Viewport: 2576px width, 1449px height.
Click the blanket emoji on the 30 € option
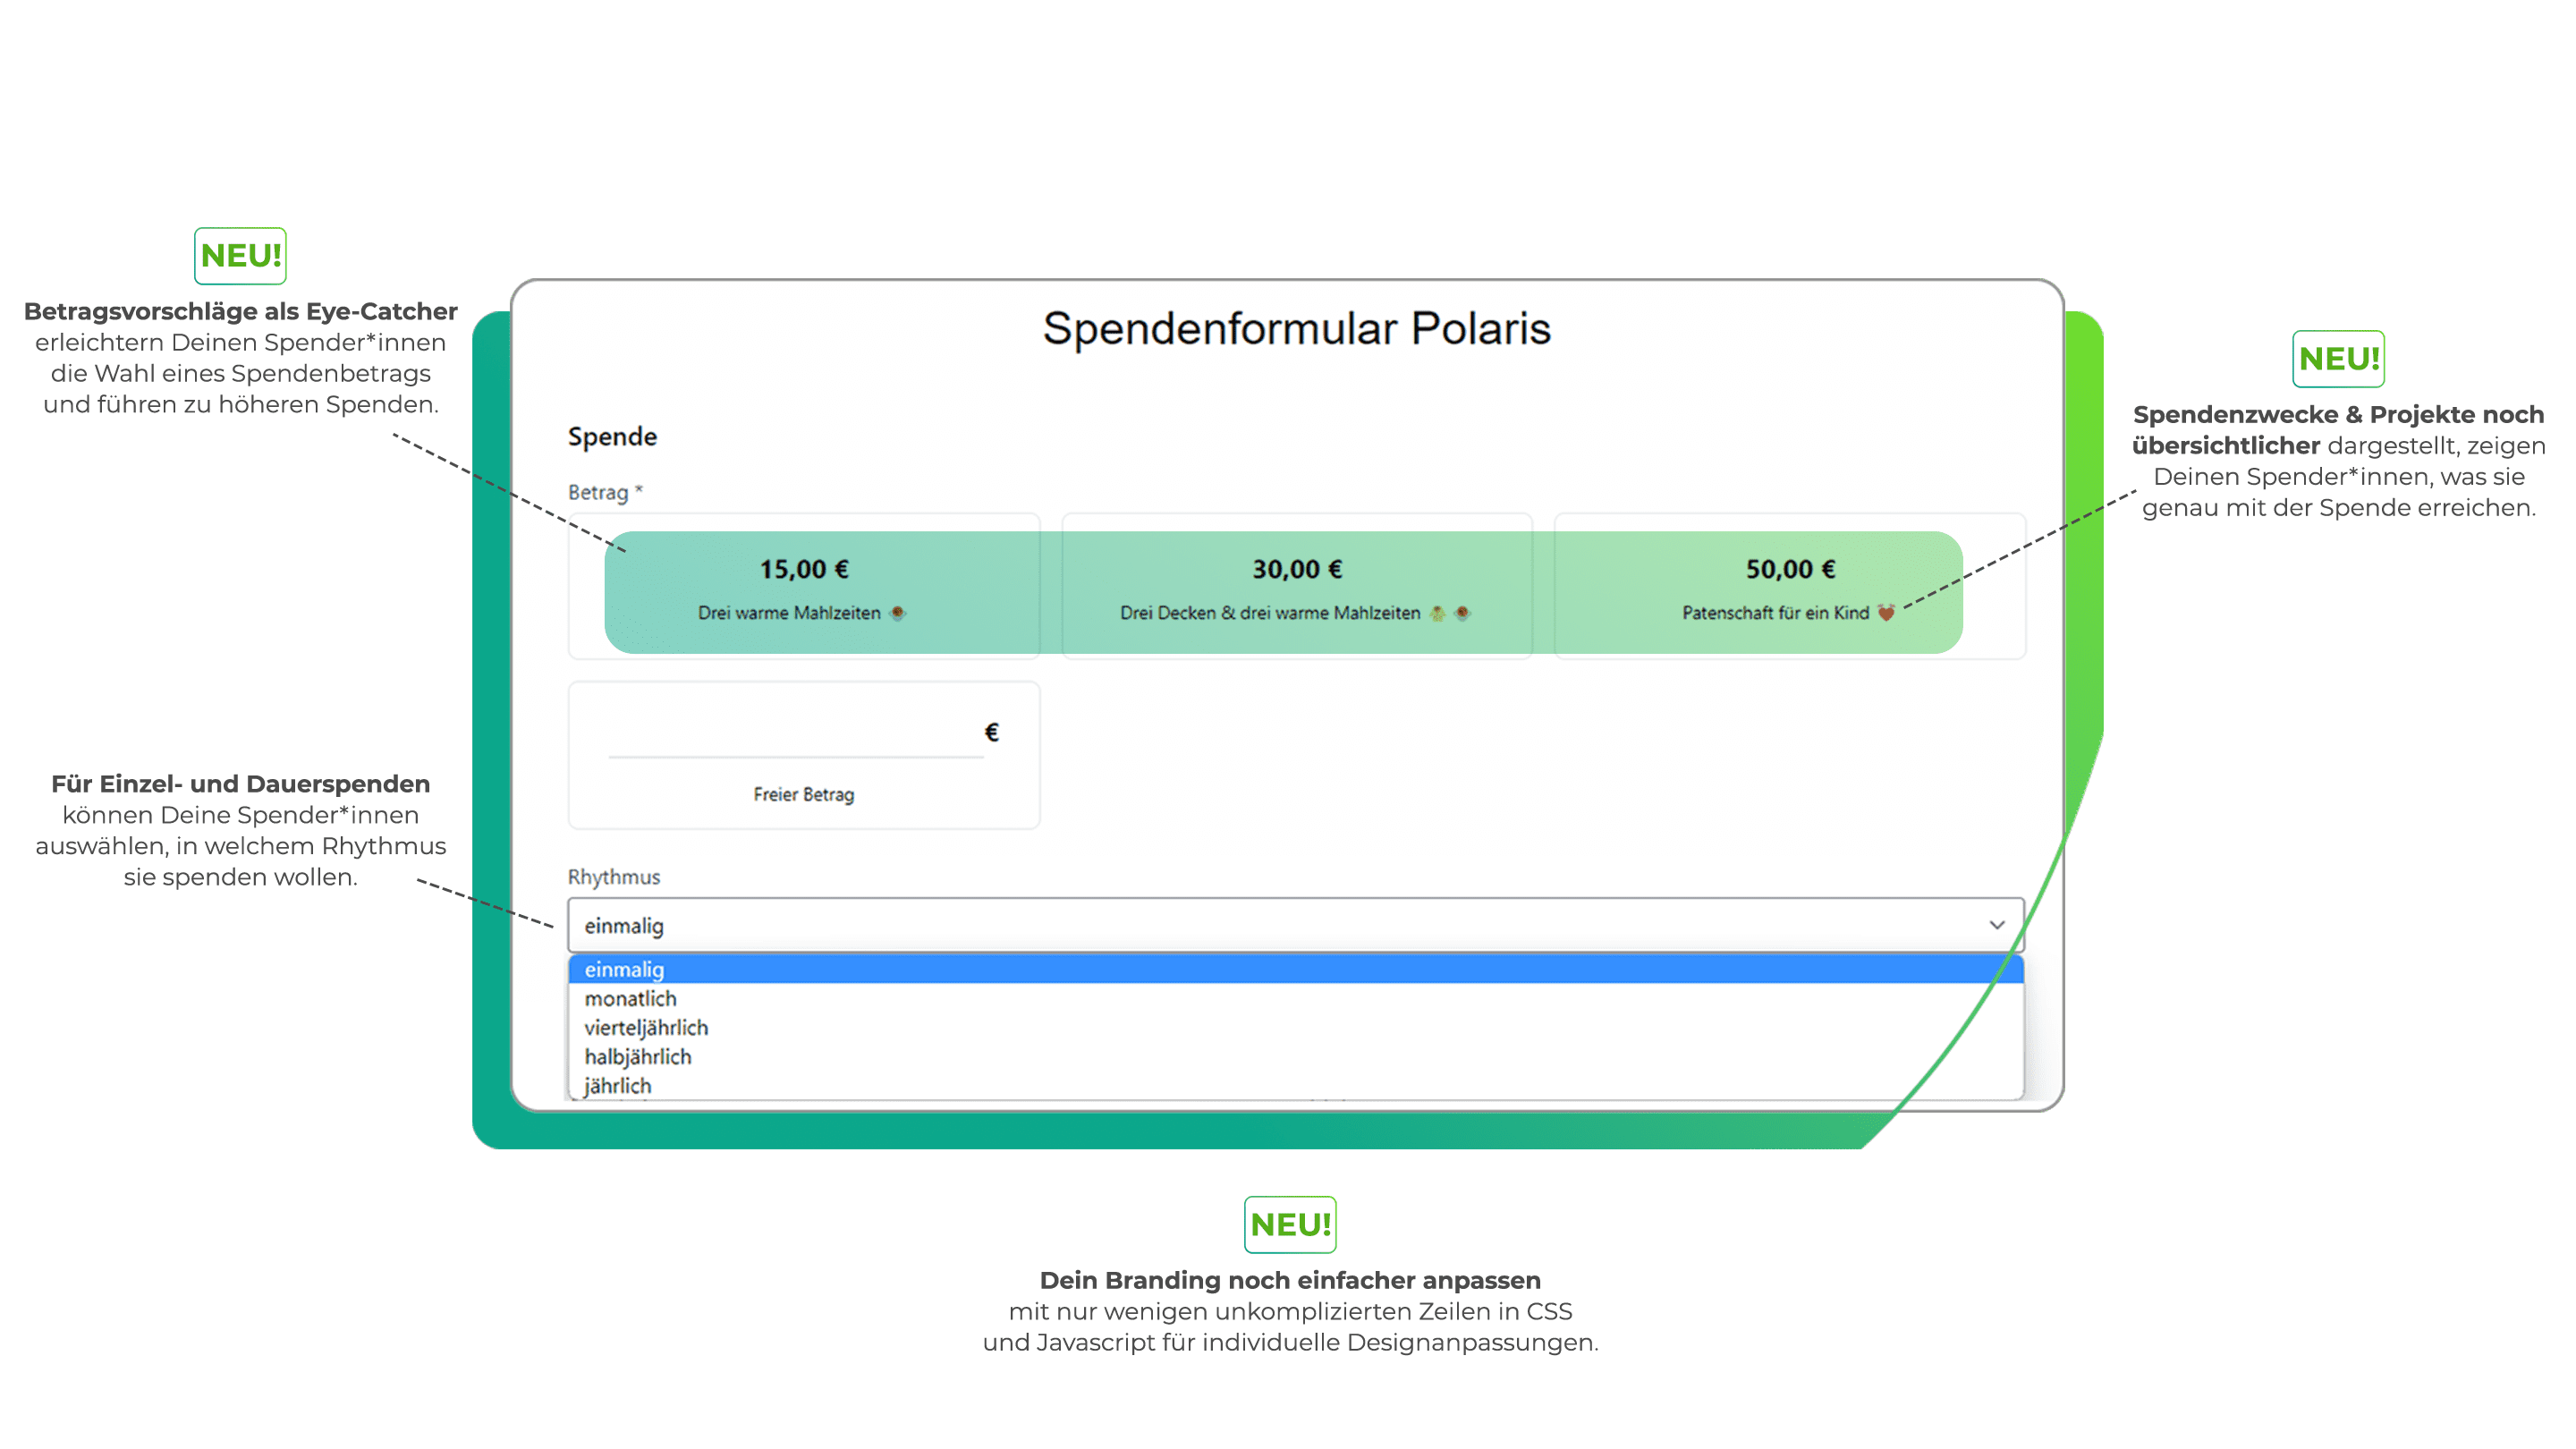1437,614
